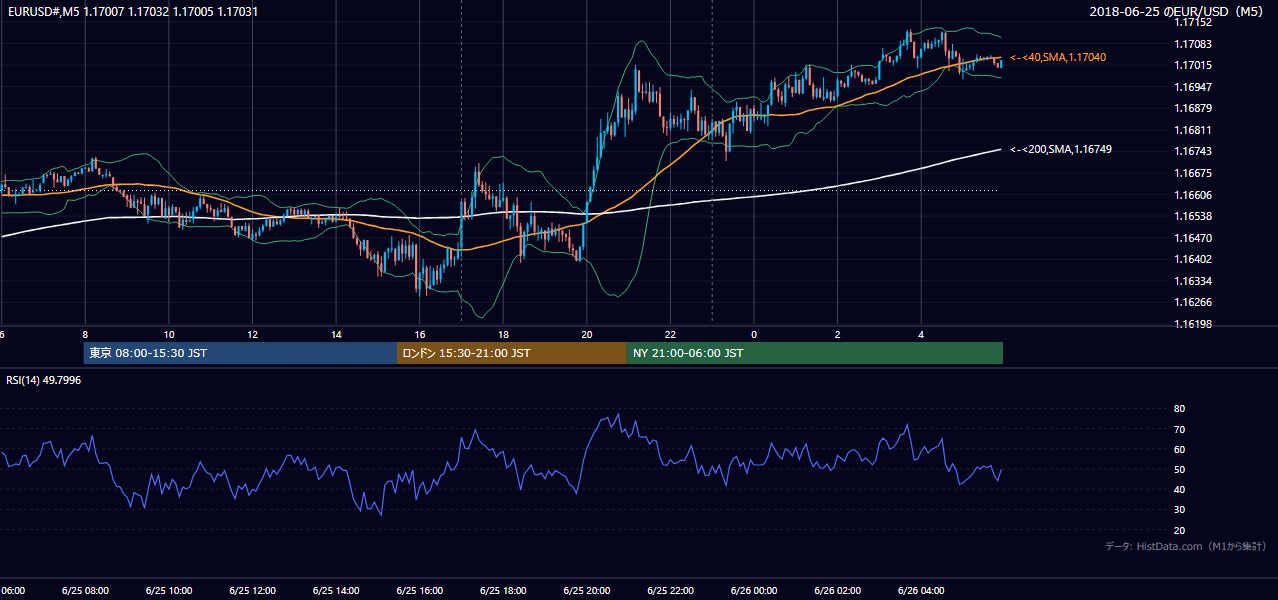
Task: Click price level 1.16811 on the axis
Action: [1193, 130]
